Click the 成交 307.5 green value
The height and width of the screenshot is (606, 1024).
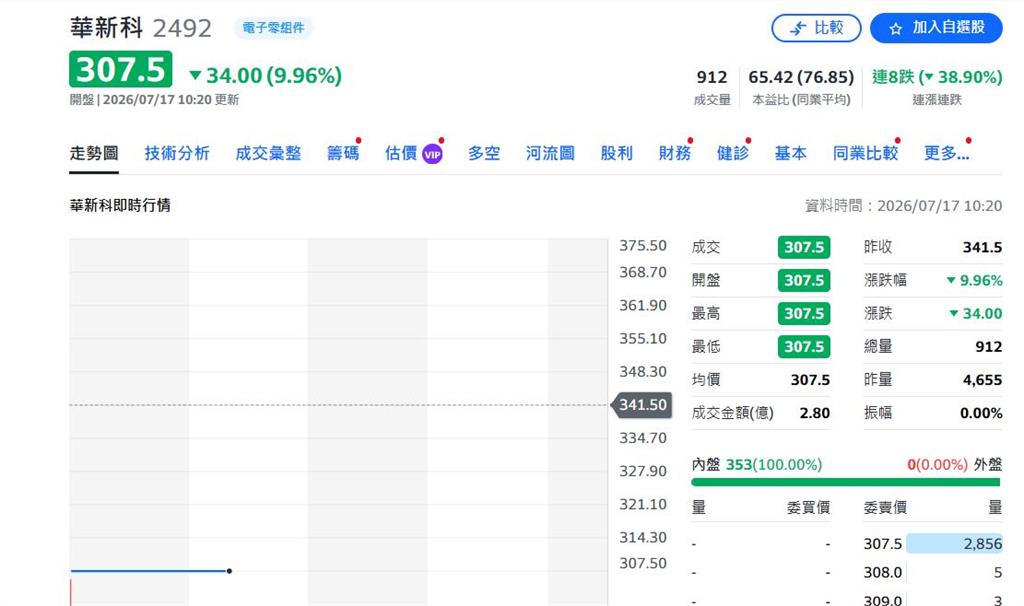804,247
